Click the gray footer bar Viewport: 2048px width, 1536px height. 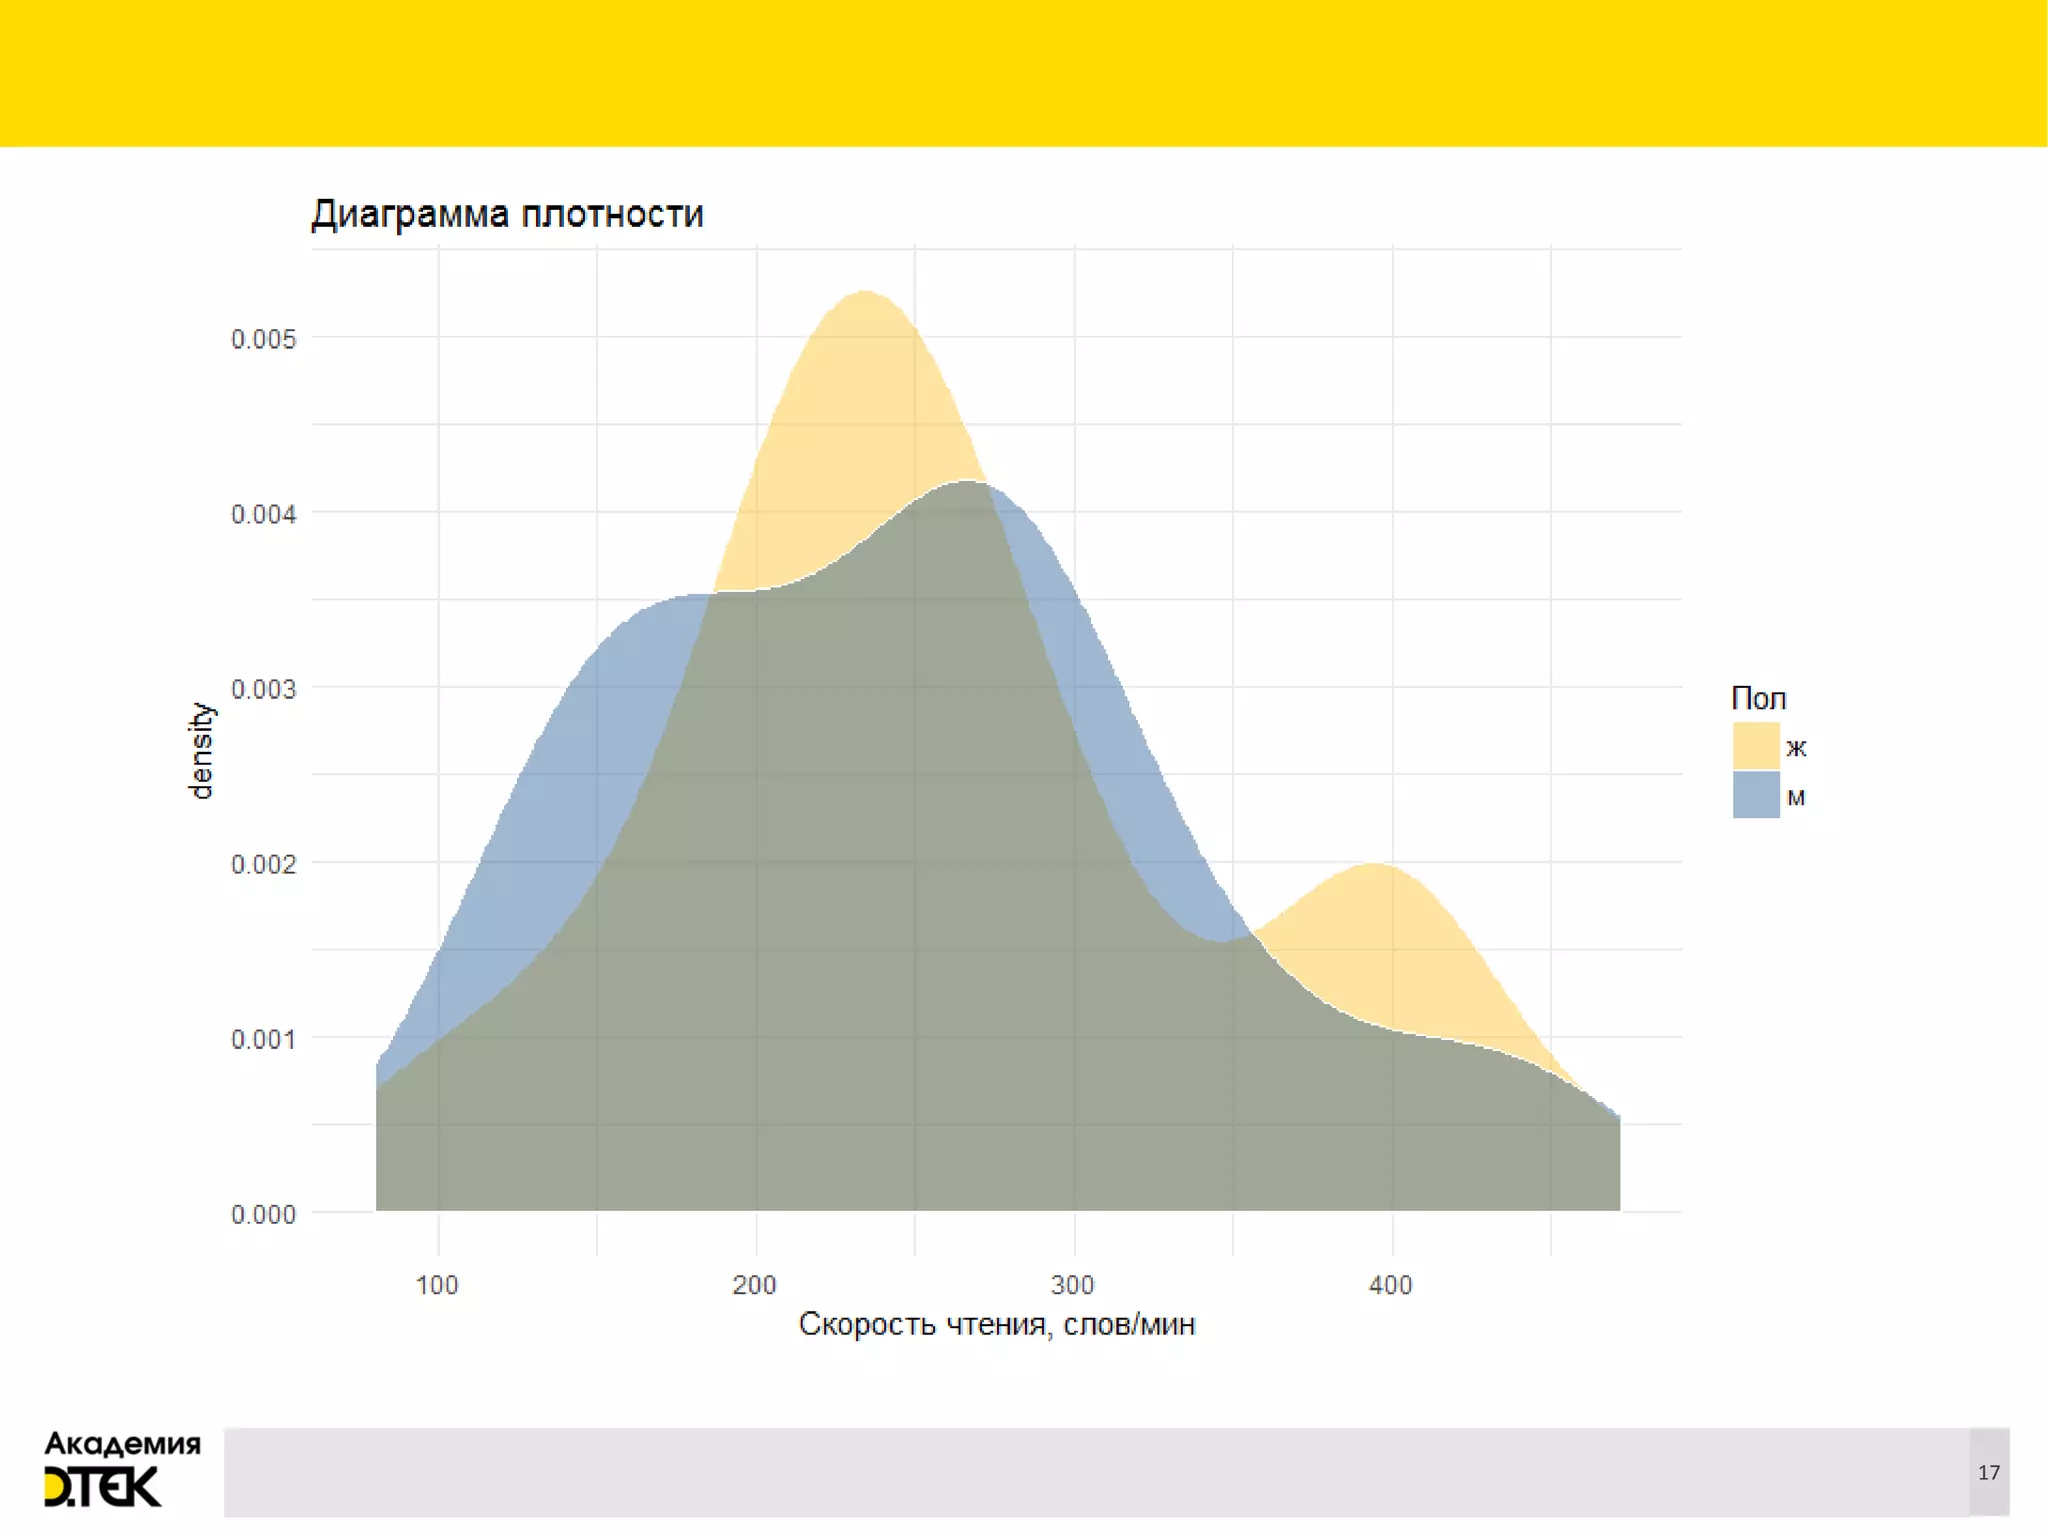(x=1095, y=1472)
